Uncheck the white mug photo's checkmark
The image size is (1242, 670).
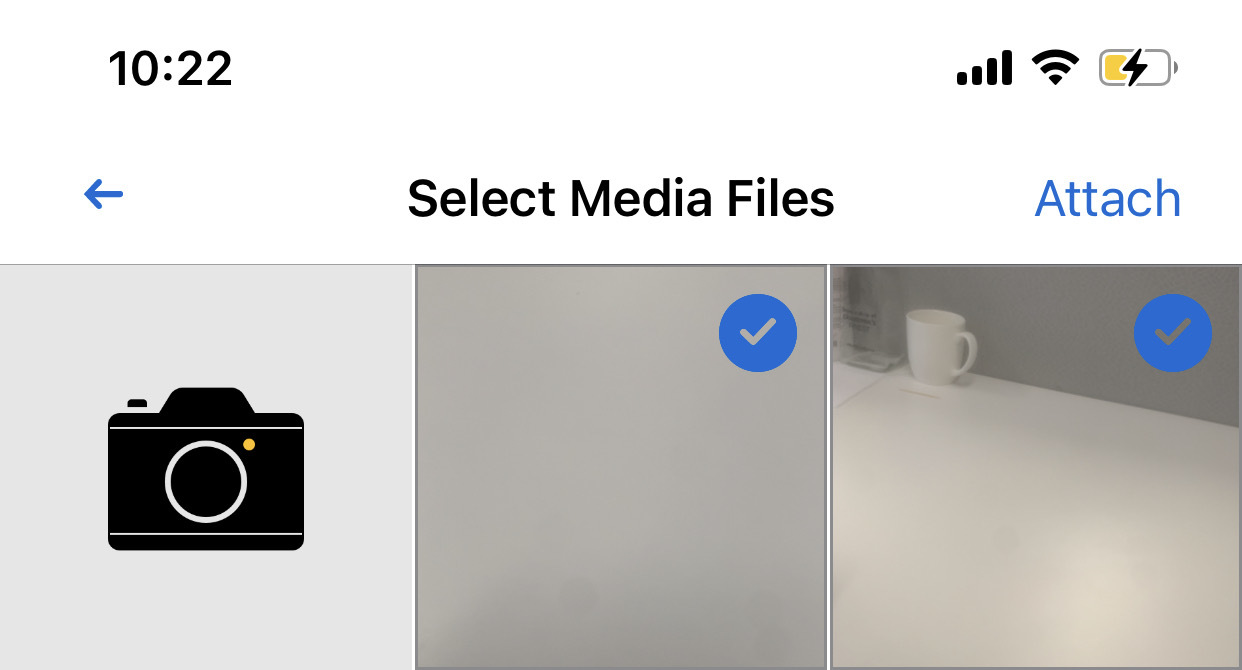[1172, 333]
